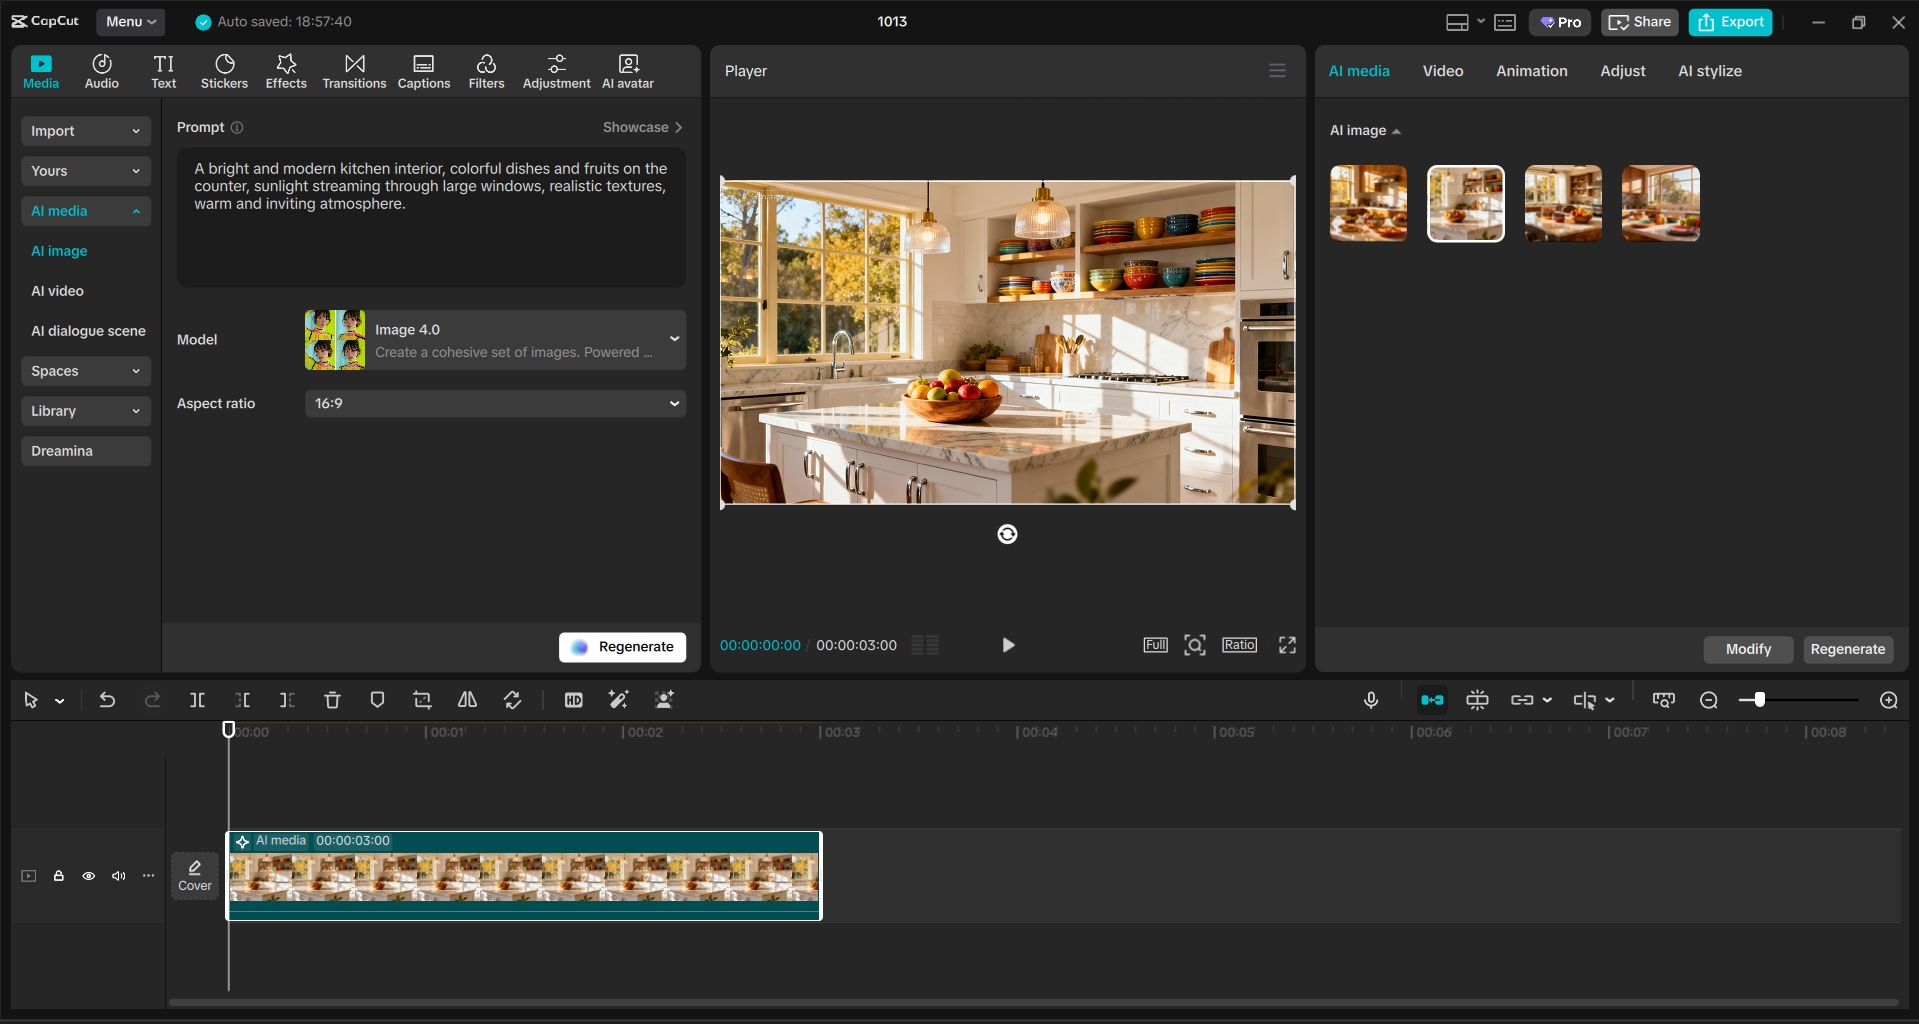Select the Text tool in the top toolbar
The height and width of the screenshot is (1024, 1919).
(163, 70)
